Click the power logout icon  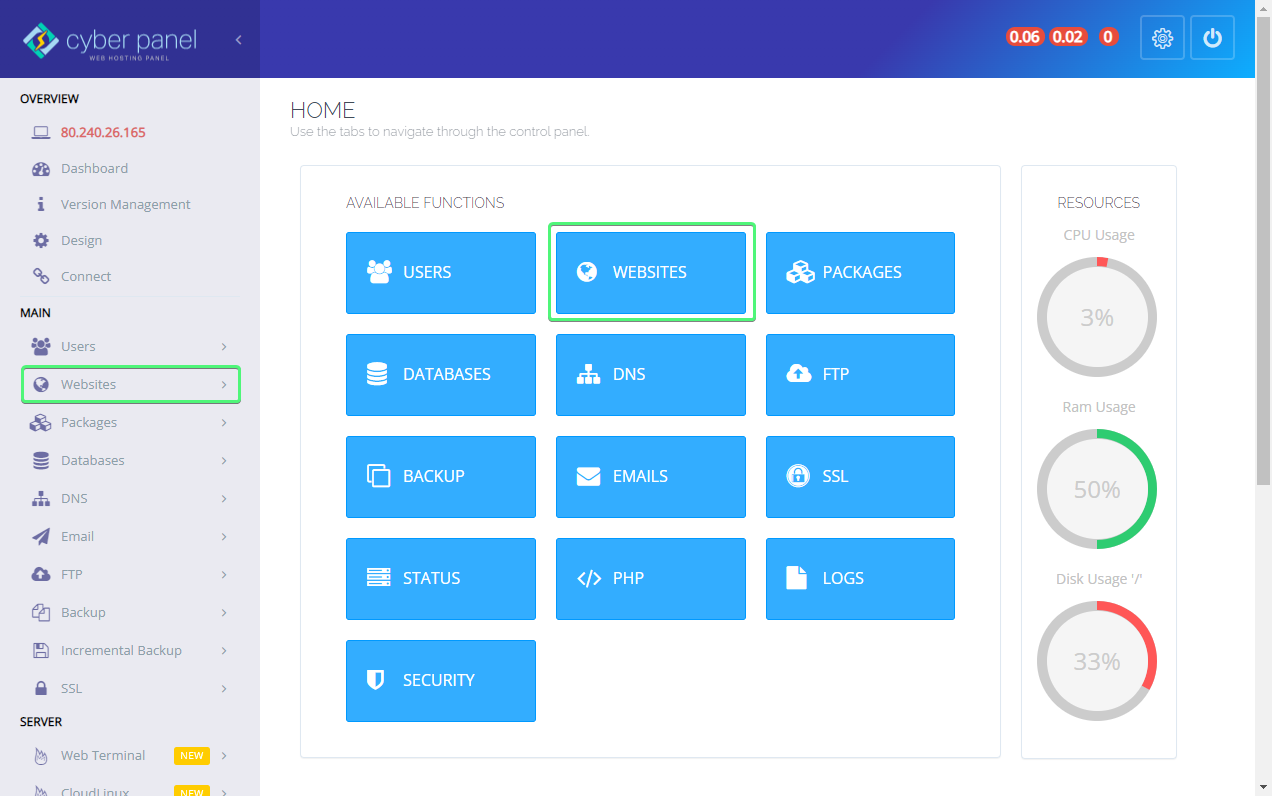(1212, 38)
